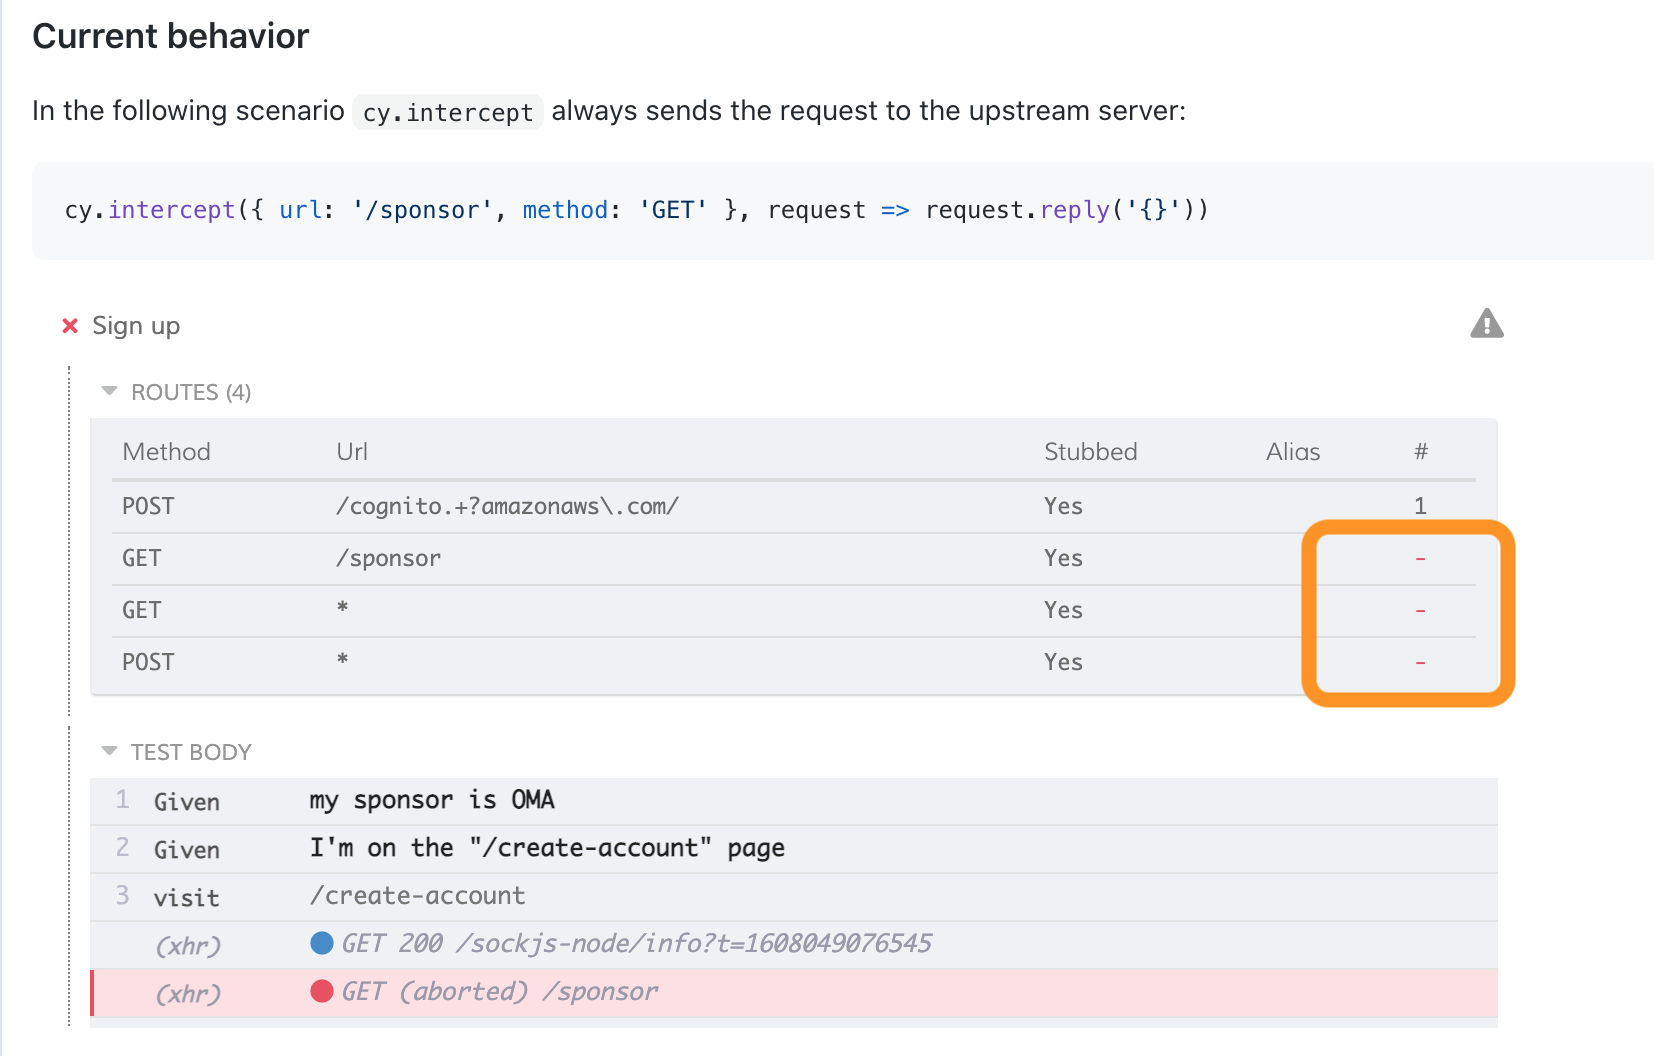Screen dimensions: 1654x1056
Task: Click the warning triangle icon beside Sign up
Action: 1486,324
